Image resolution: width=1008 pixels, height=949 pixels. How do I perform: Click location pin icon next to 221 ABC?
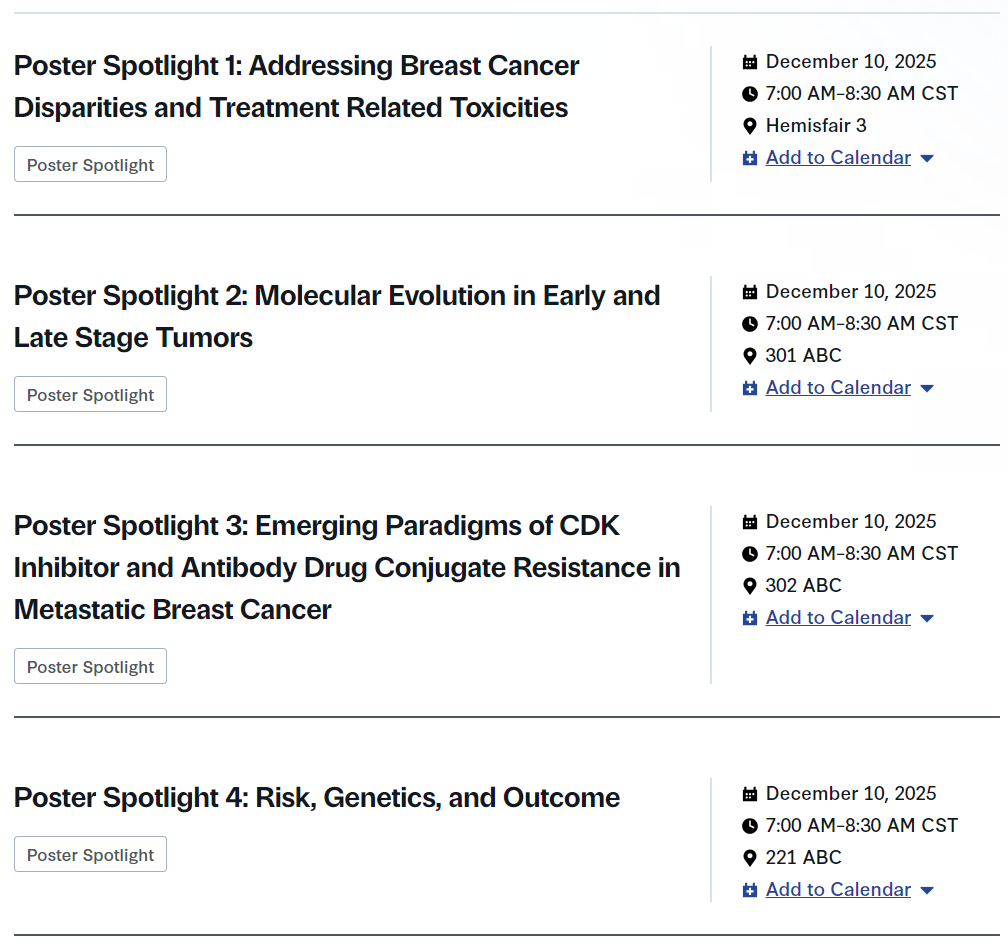750,858
